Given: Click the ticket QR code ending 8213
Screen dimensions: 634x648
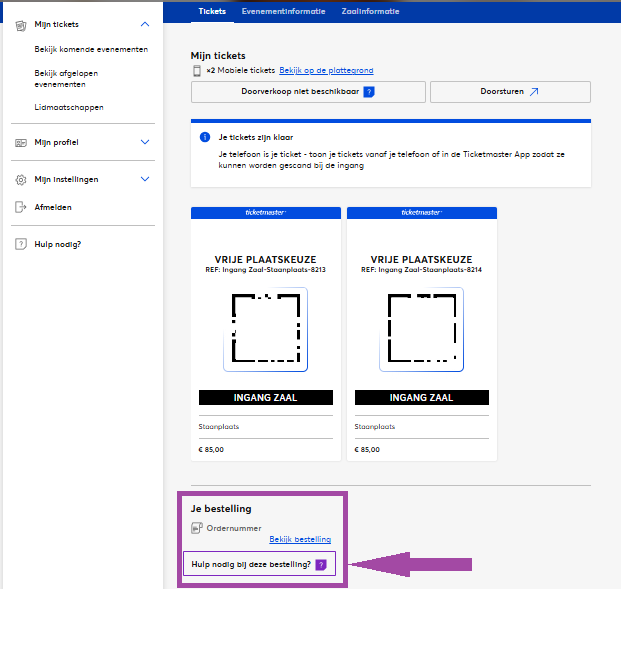Looking at the screenshot, I should (x=265, y=329).
